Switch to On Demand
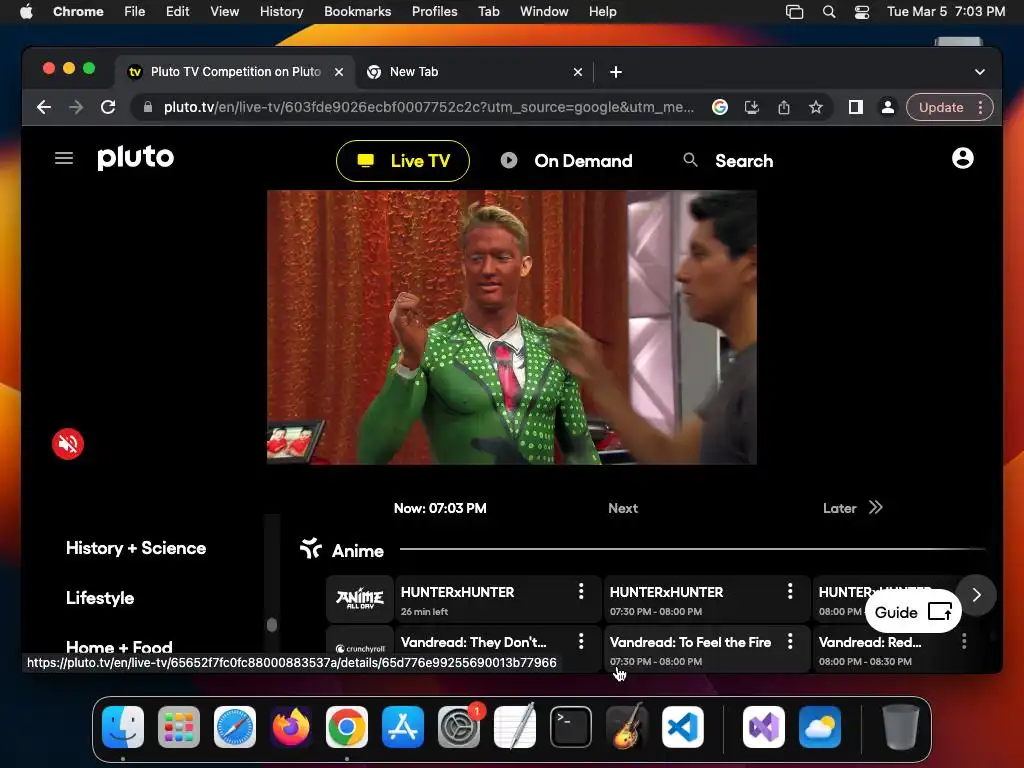 [x=566, y=161]
